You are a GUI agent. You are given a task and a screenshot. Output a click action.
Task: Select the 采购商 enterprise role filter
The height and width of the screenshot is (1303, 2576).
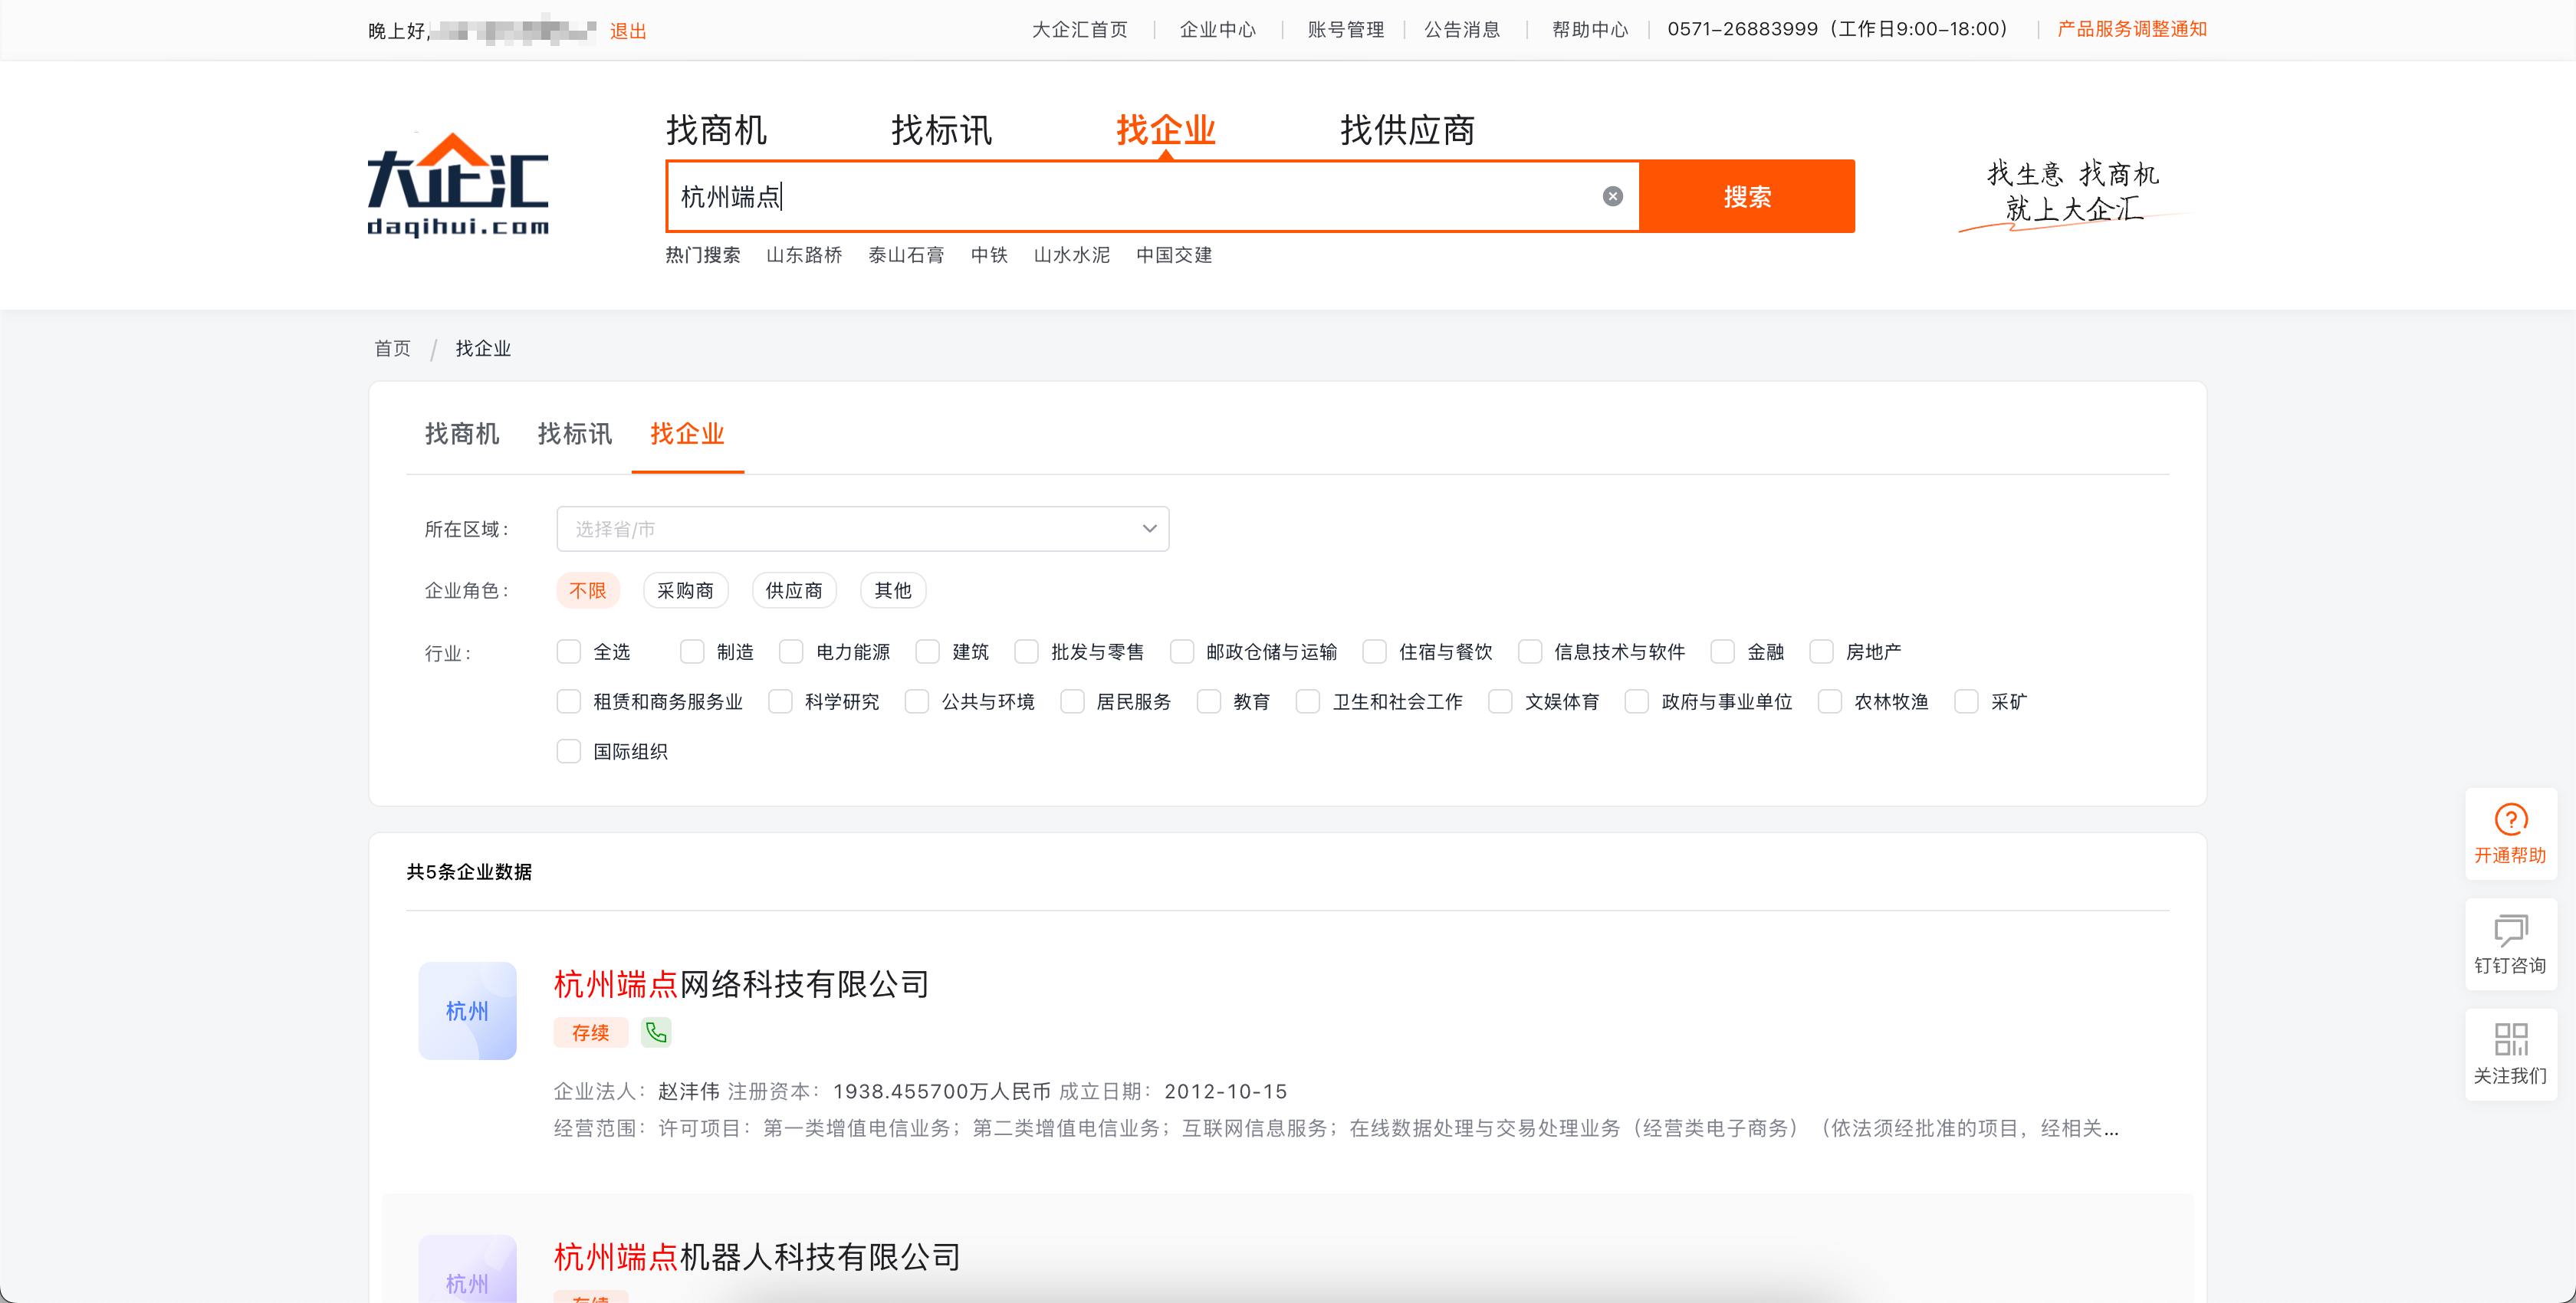coord(686,590)
